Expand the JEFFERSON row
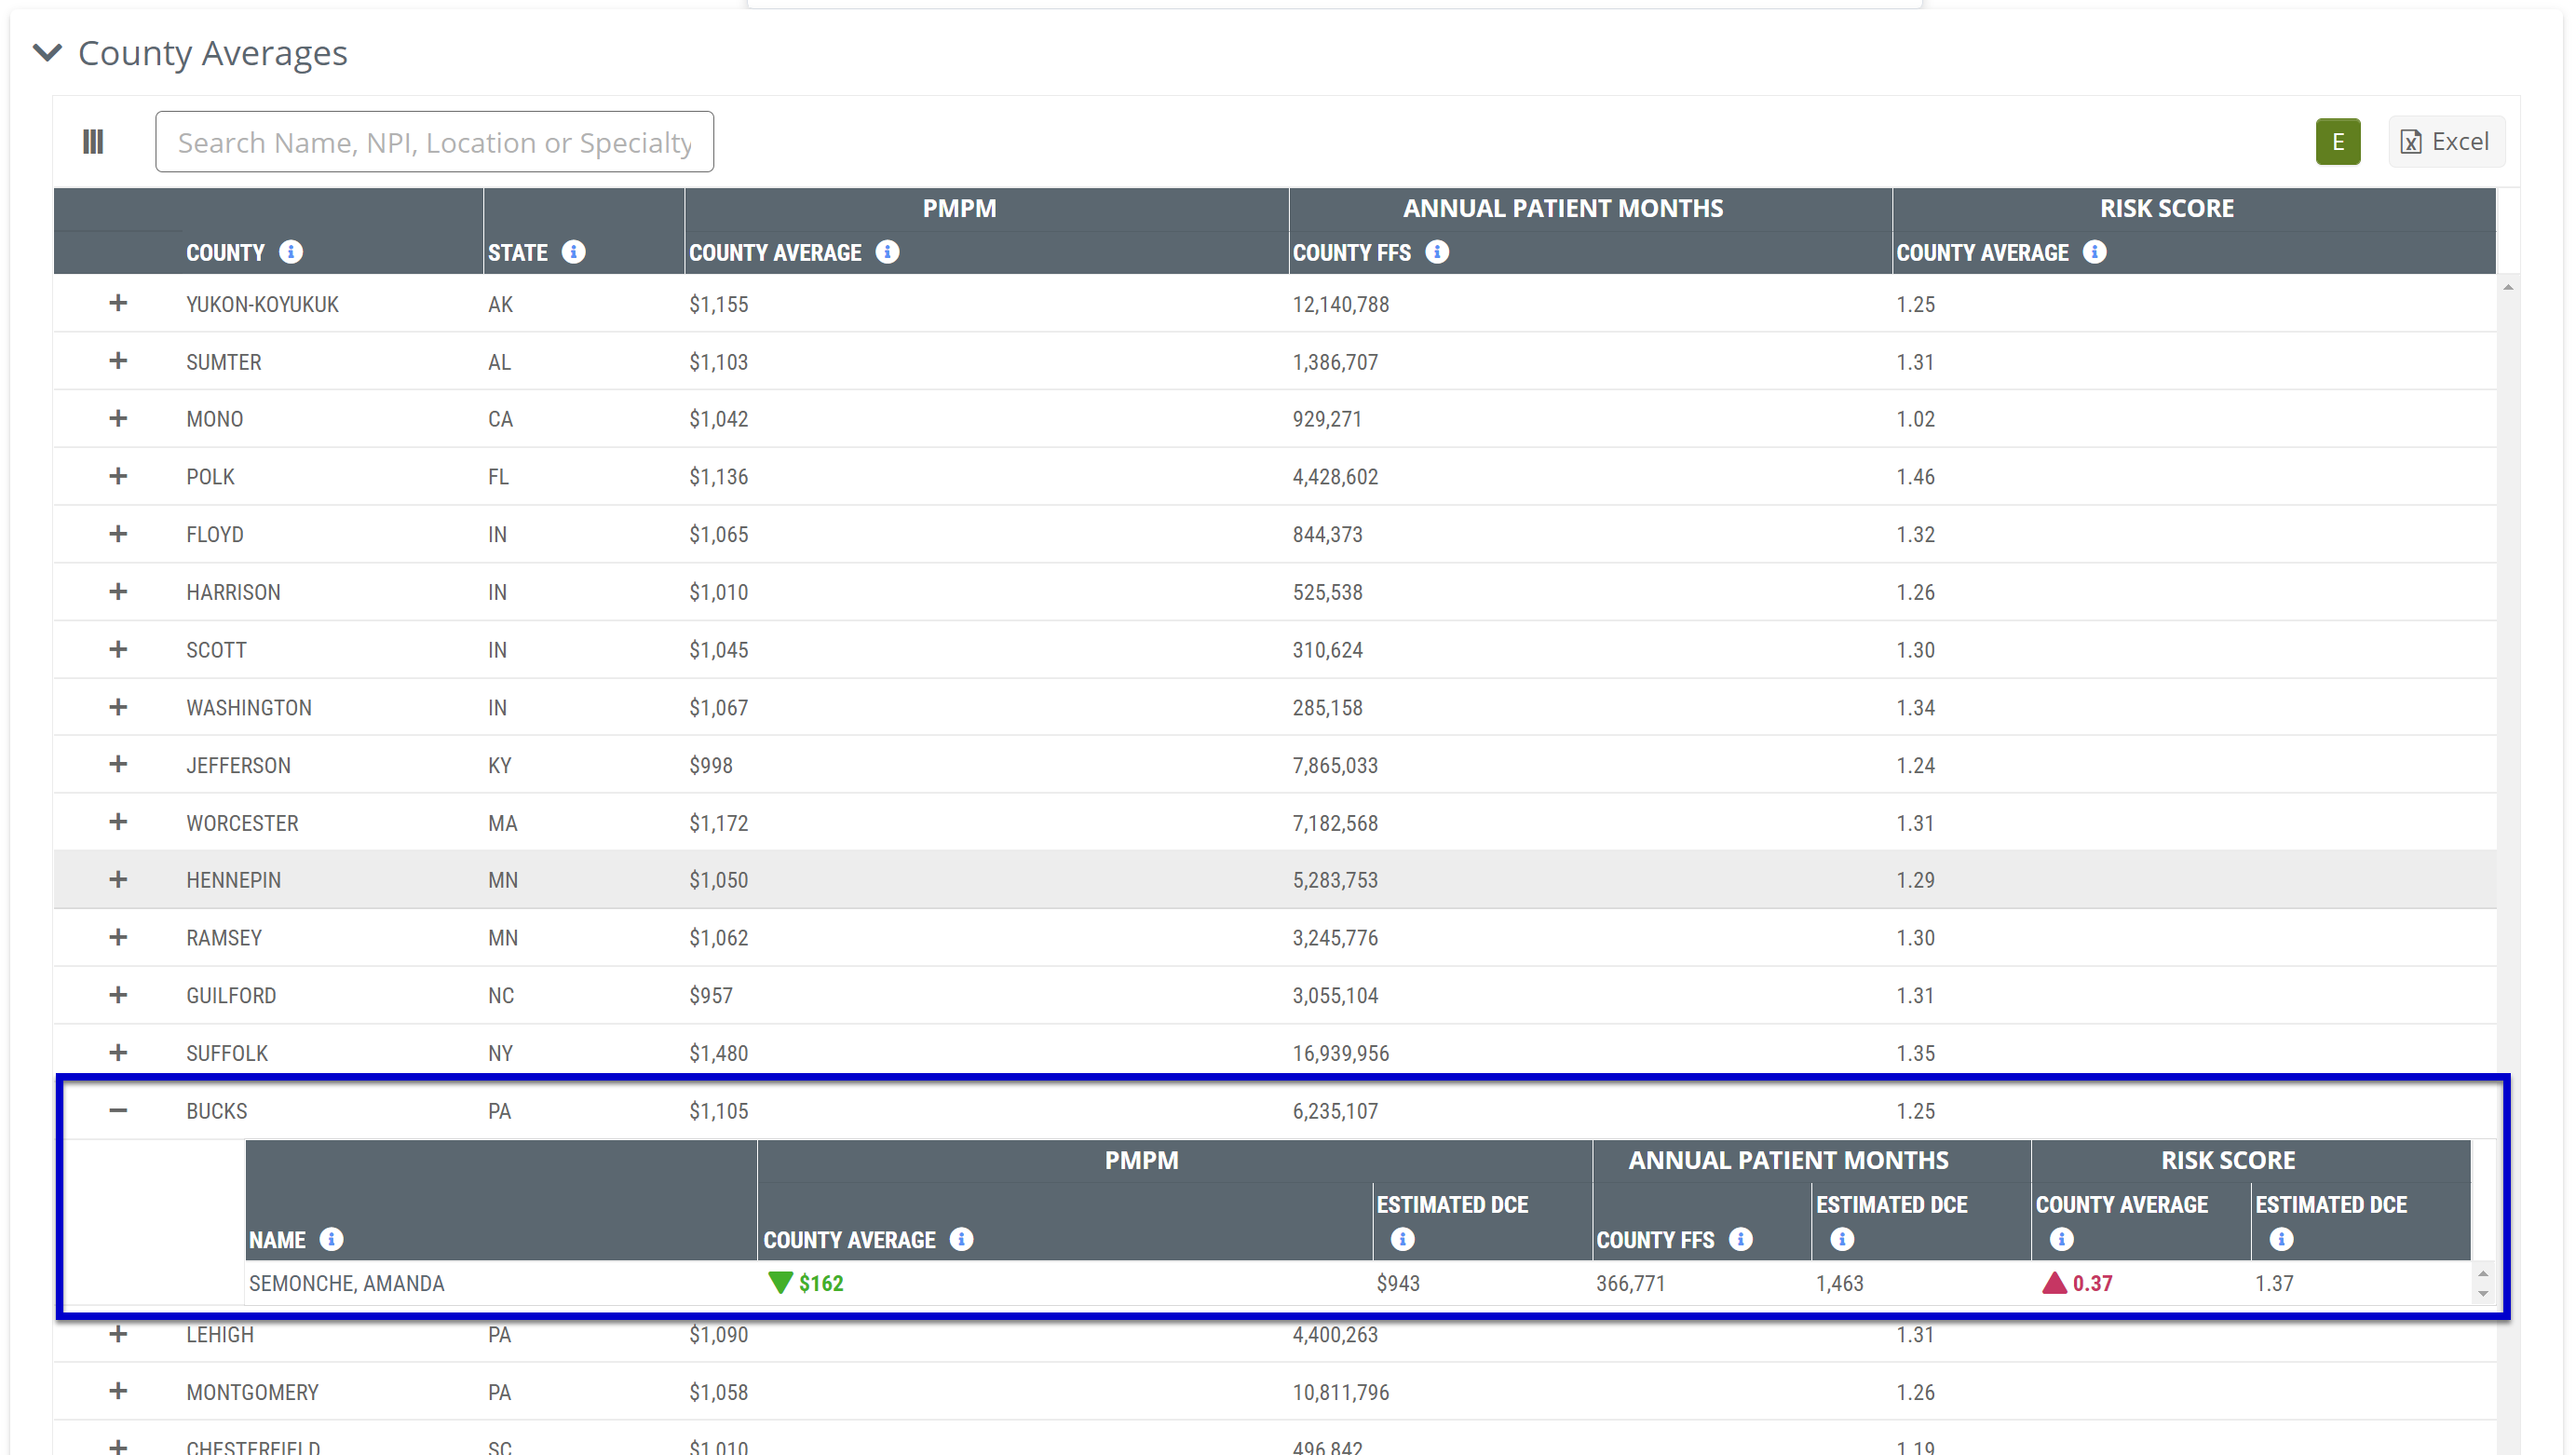Screen dimensions: 2576x1455 tap(118, 764)
